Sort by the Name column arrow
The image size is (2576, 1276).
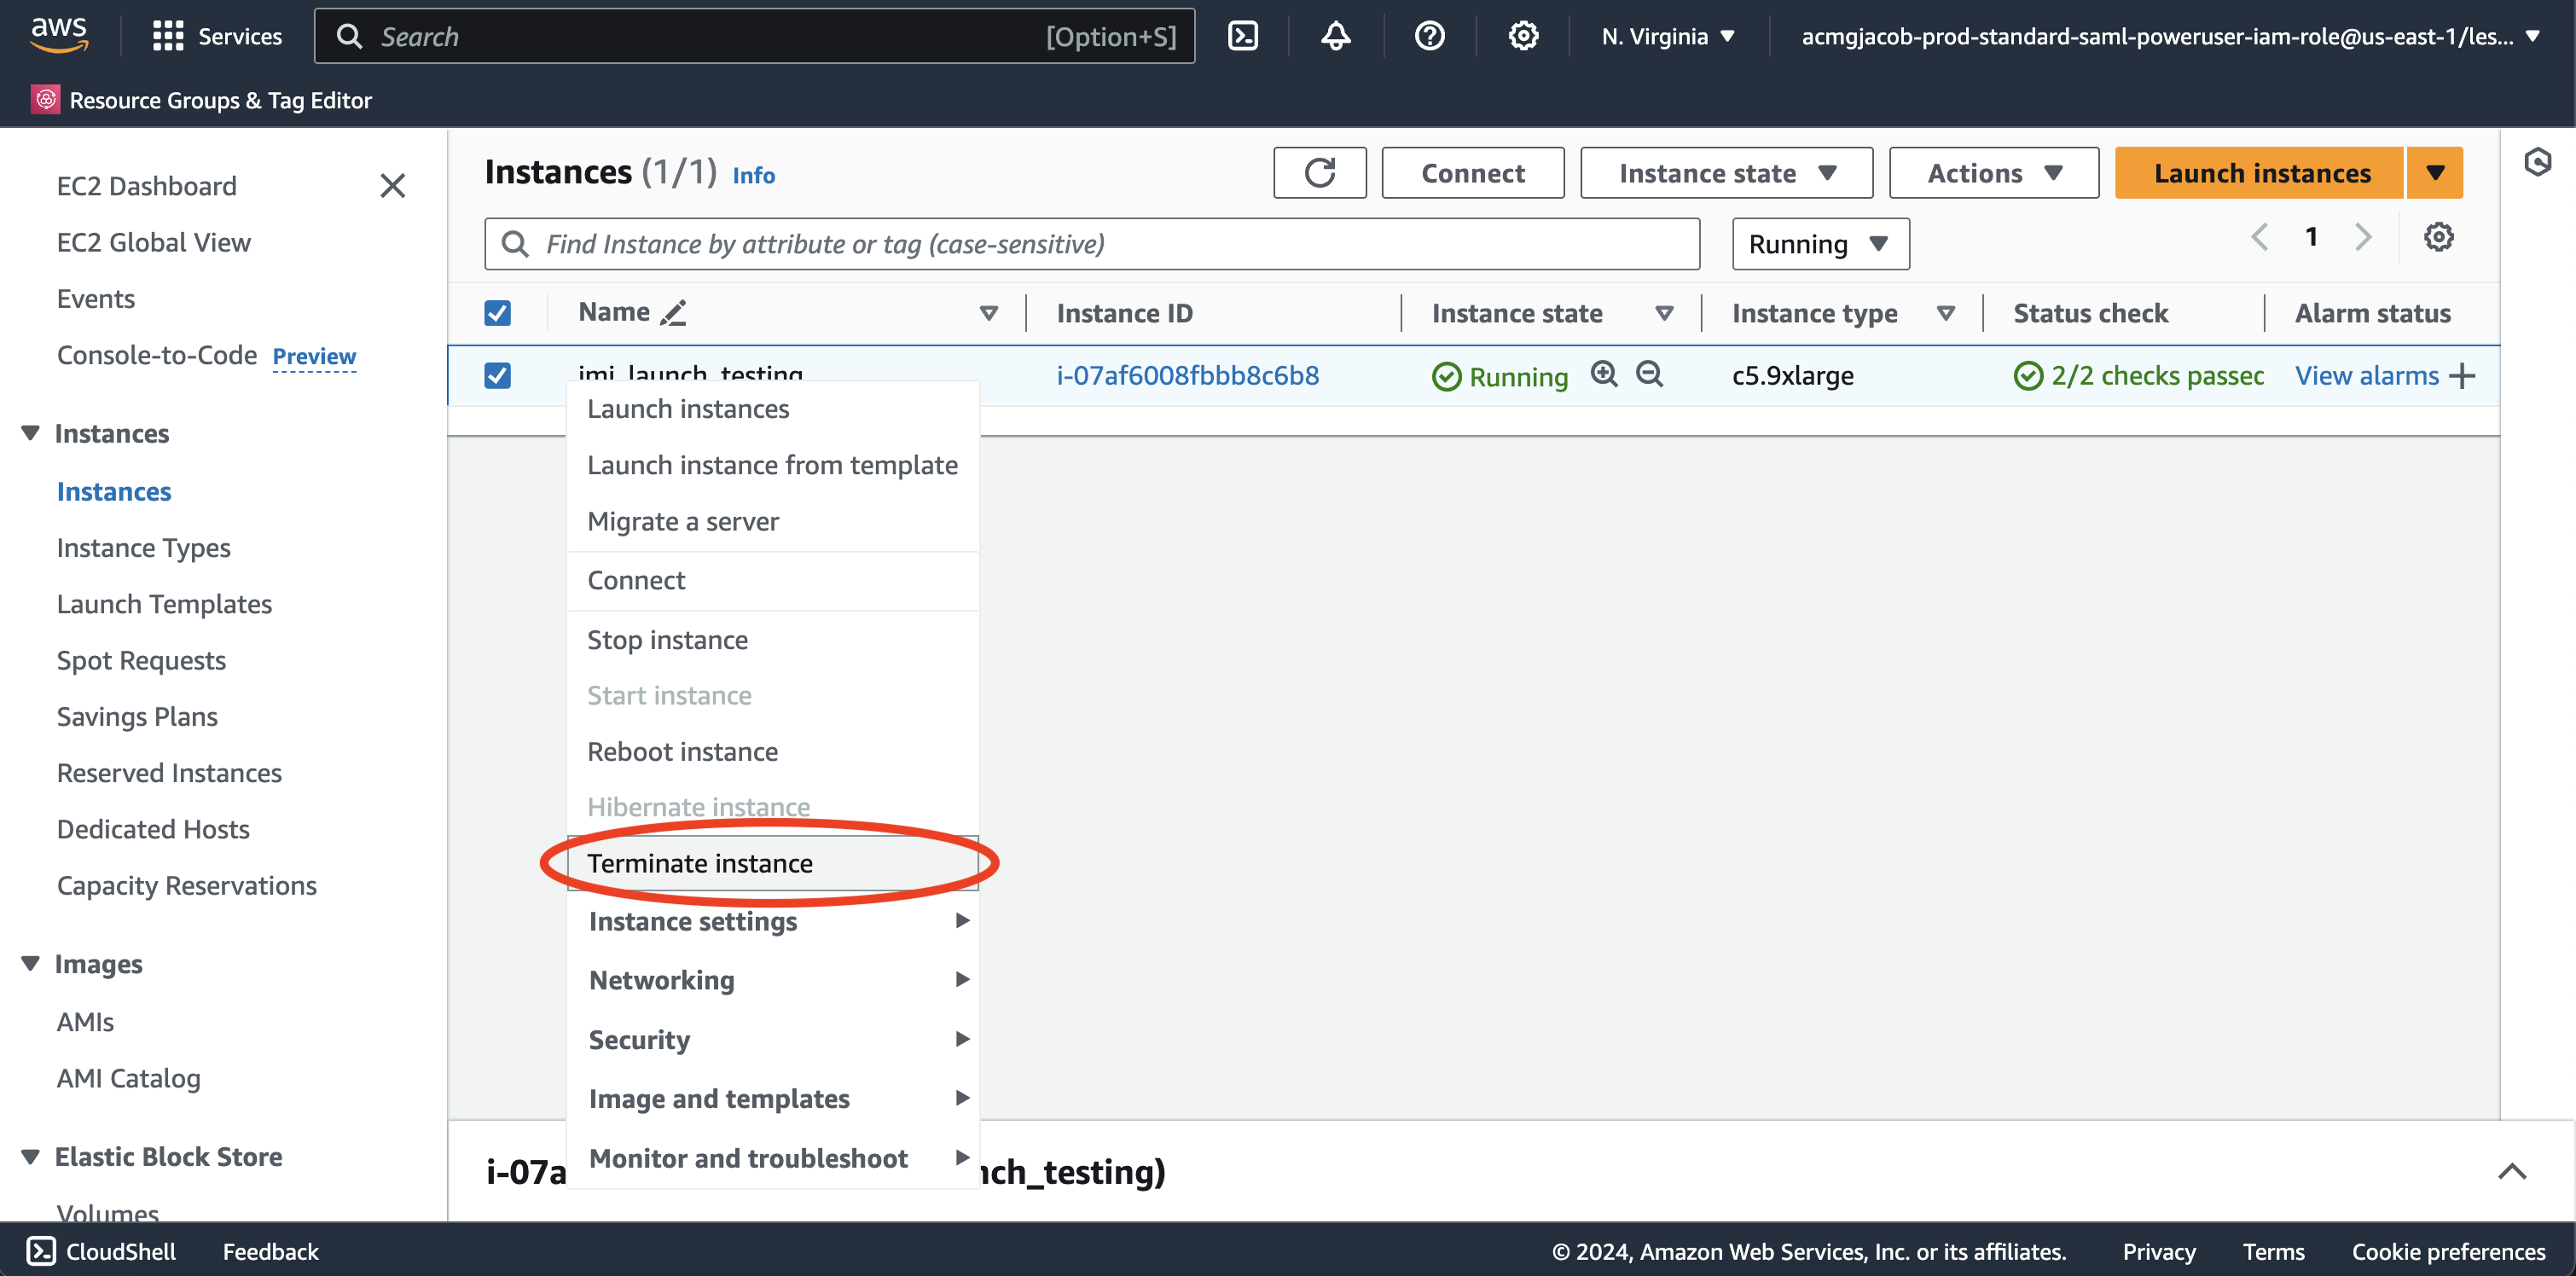(989, 313)
